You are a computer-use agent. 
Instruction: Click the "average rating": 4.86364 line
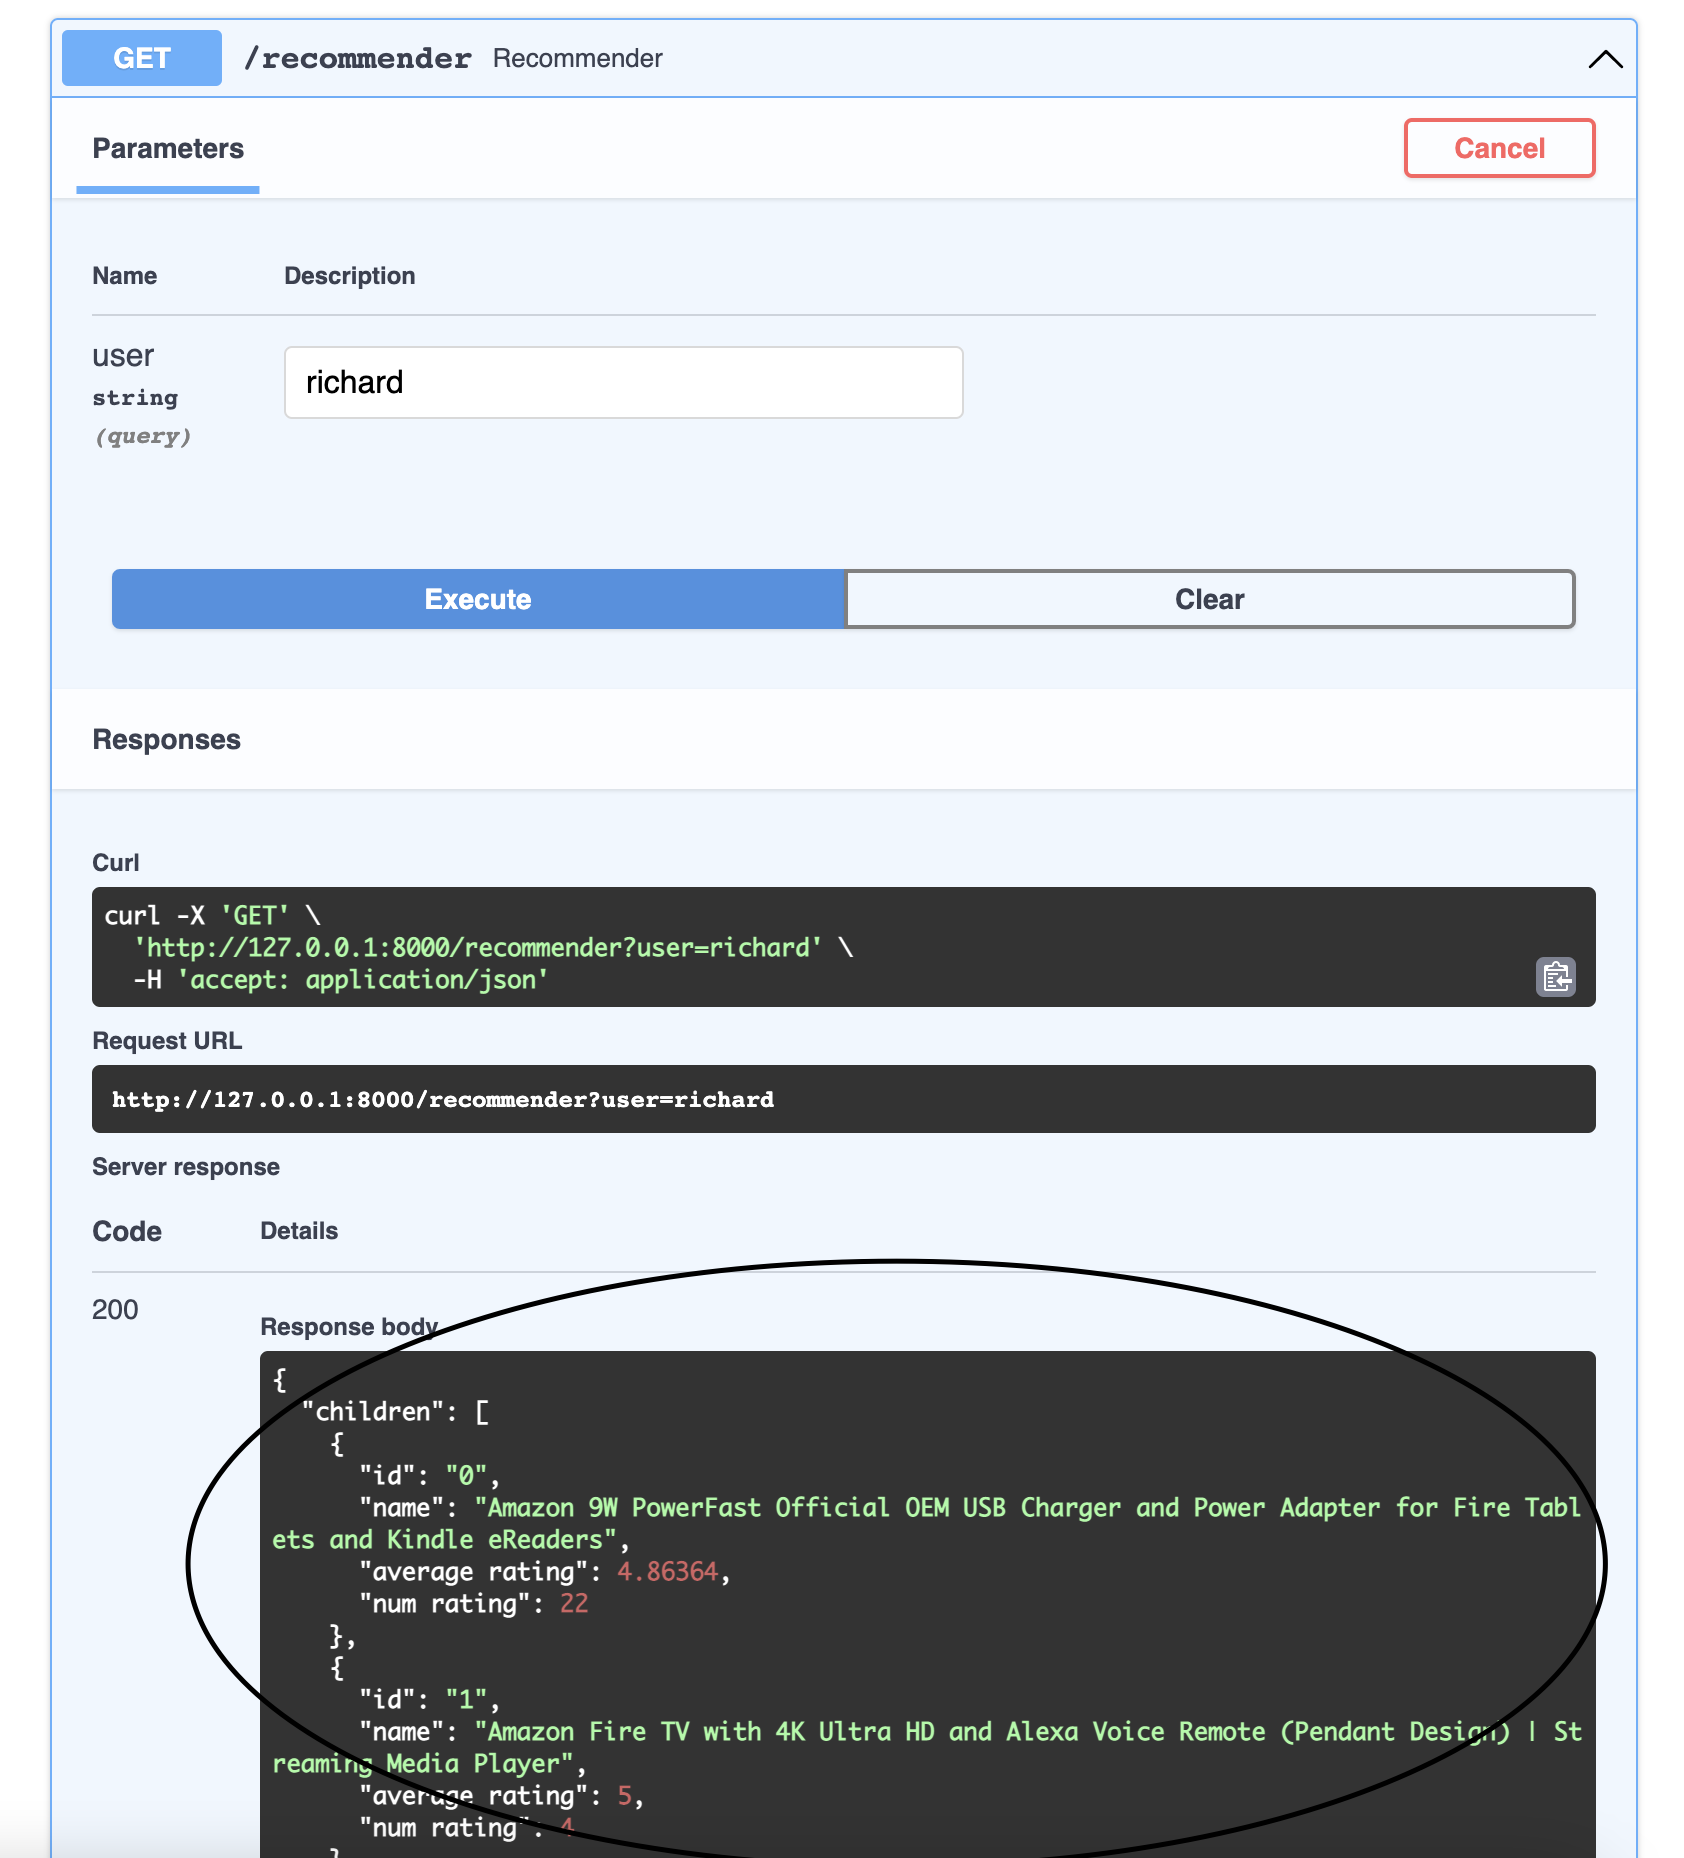coord(545,1571)
